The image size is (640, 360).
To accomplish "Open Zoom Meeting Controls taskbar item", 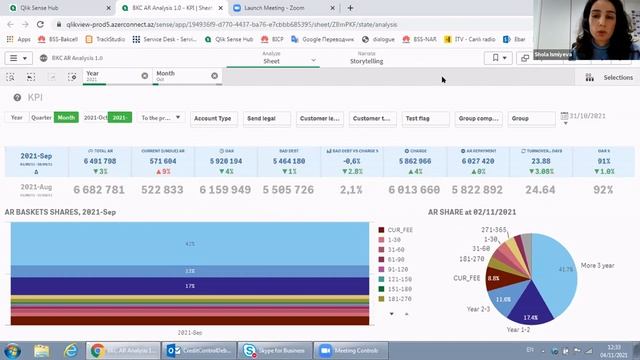I will 350,351.
